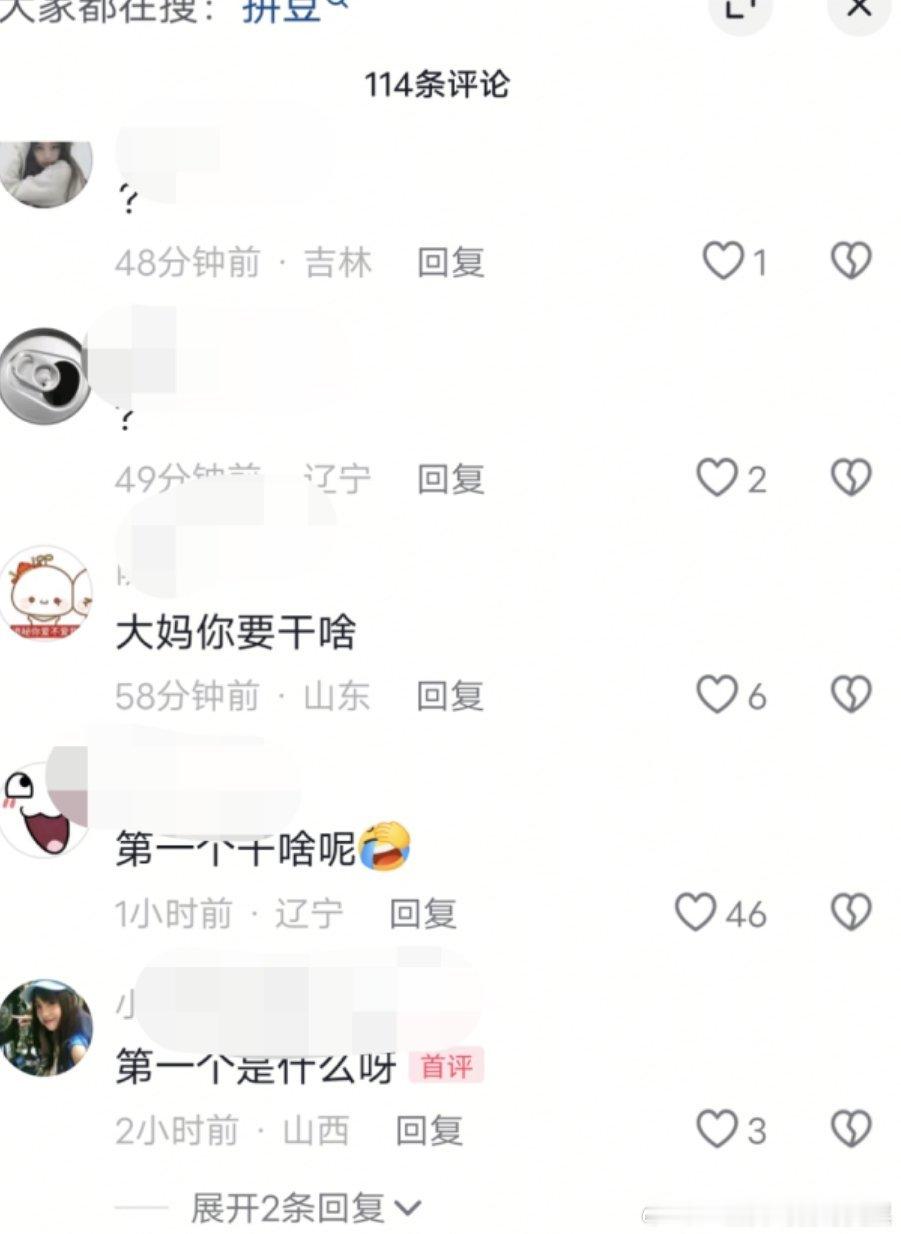Screen dimensions: 901x1234
Task: Close the comments panel with X
Action: click(x=859, y=8)
